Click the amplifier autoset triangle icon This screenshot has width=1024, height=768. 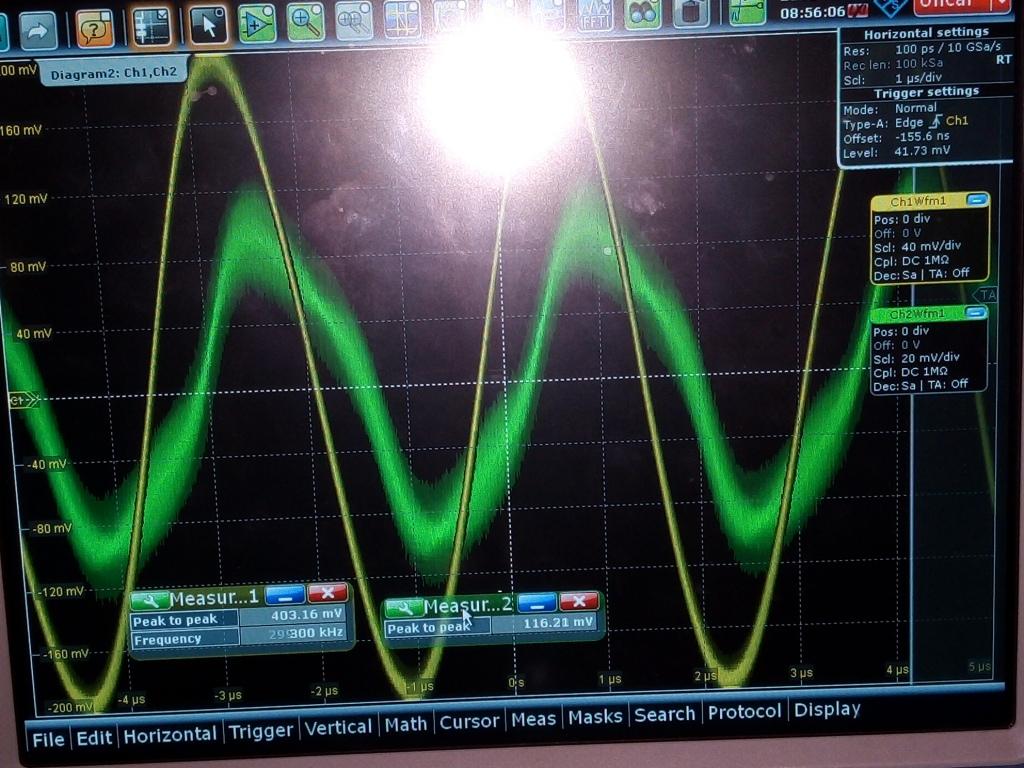[257, 24]
